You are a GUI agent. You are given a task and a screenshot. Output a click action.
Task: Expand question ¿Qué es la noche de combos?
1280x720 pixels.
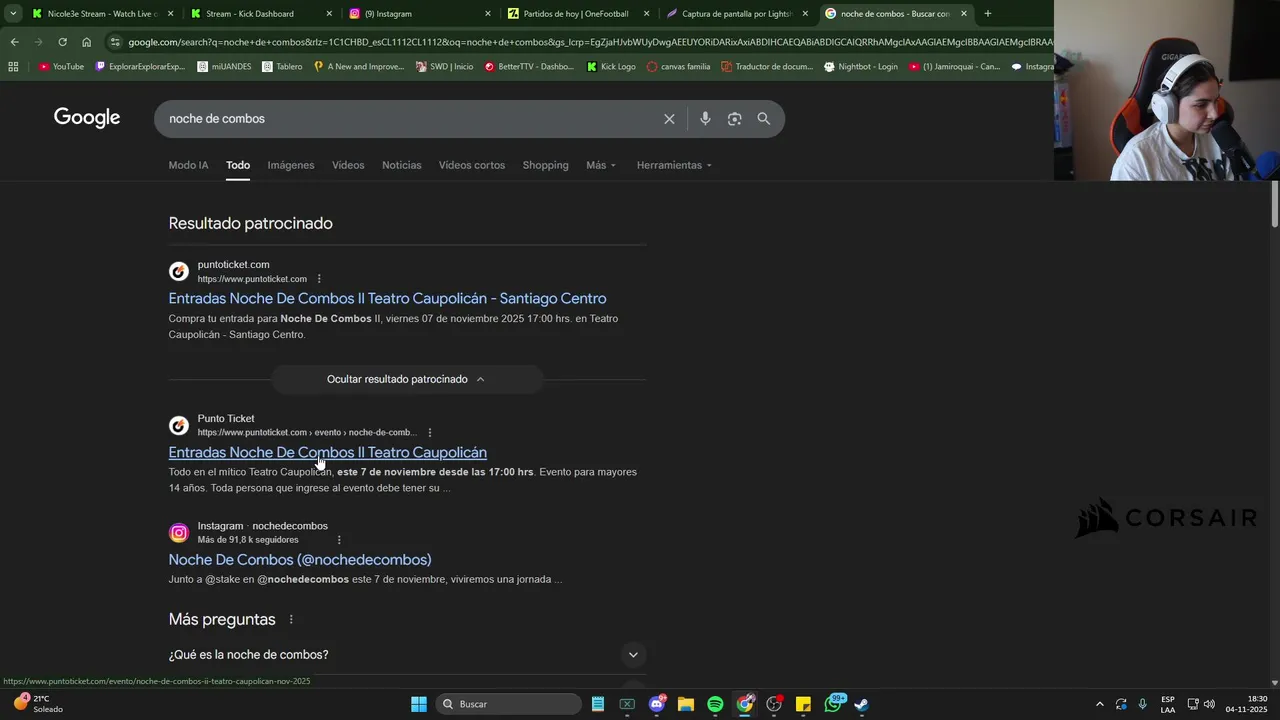tap(407, 655)
